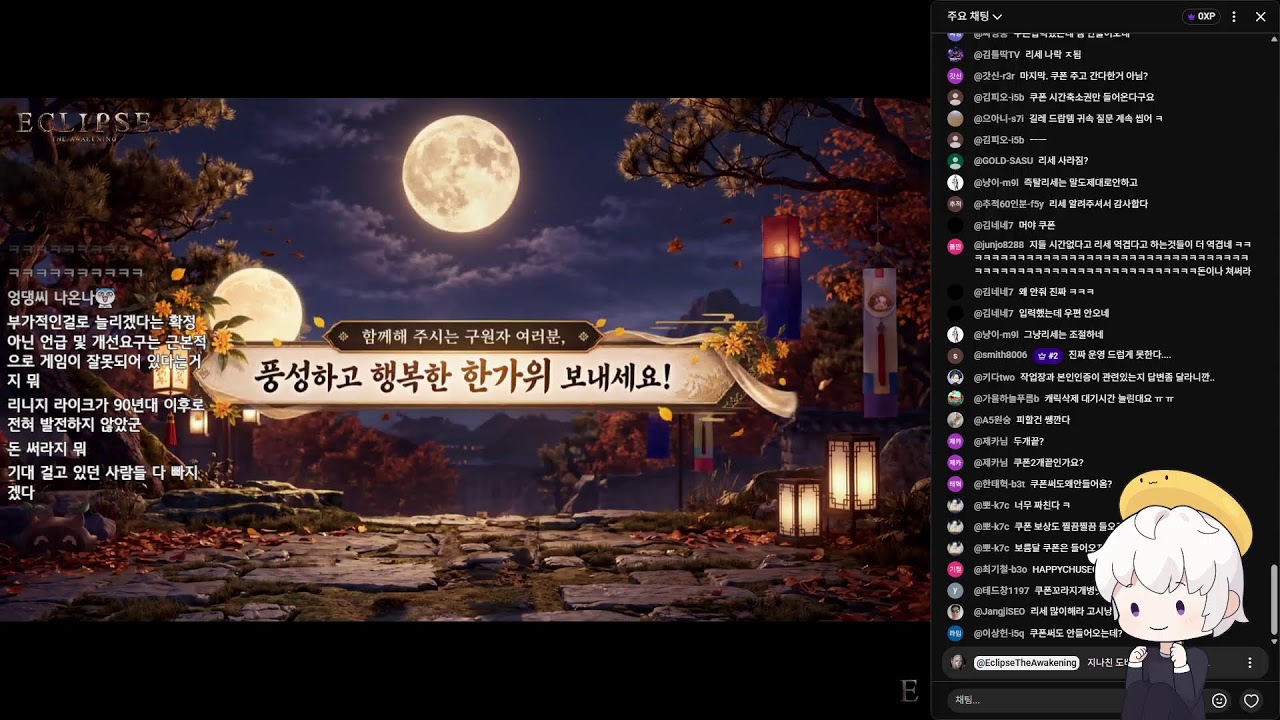1280x720 pixels.
Task: Select the message '리세 사라짐?'
Action: 1063,161
